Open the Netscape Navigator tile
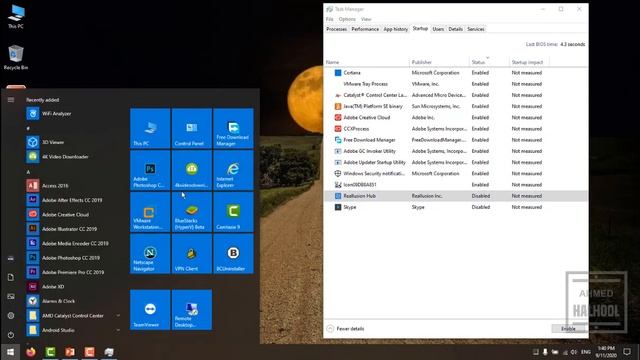The image size is (640, 360). 150,253
